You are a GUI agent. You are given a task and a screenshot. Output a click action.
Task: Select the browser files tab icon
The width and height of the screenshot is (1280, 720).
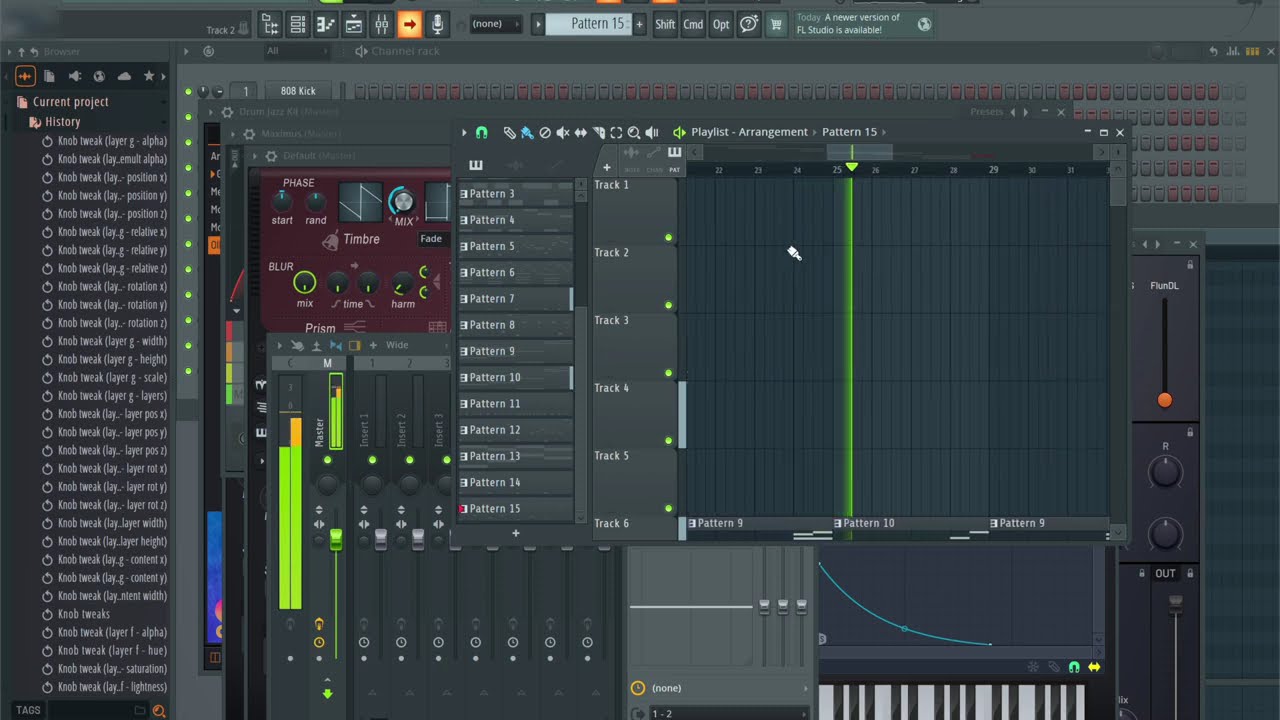coord(49,76)
